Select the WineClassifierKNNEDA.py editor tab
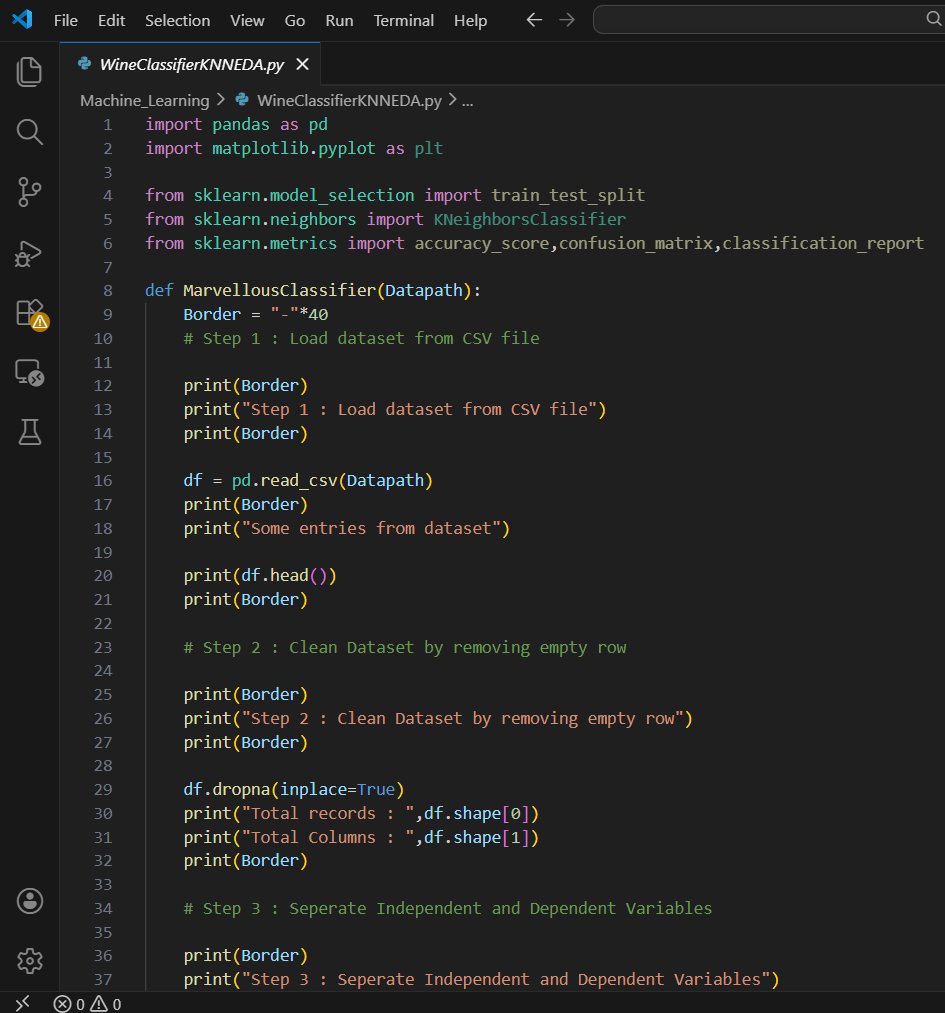The image size is (945, 1013). coord(190,65)
